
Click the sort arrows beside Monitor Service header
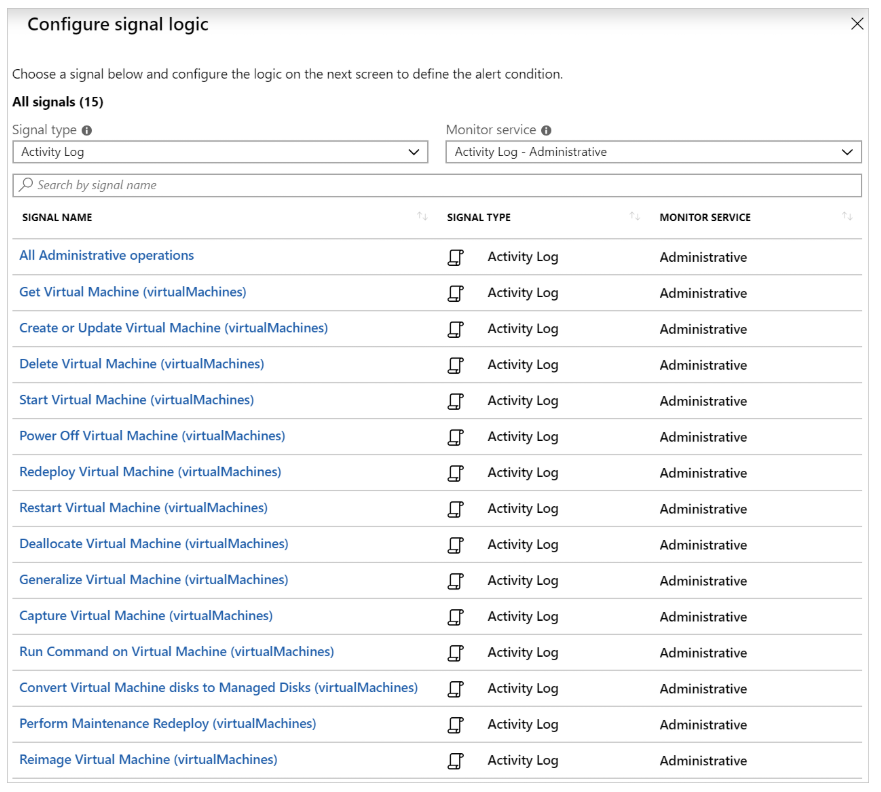click(847, 217)
